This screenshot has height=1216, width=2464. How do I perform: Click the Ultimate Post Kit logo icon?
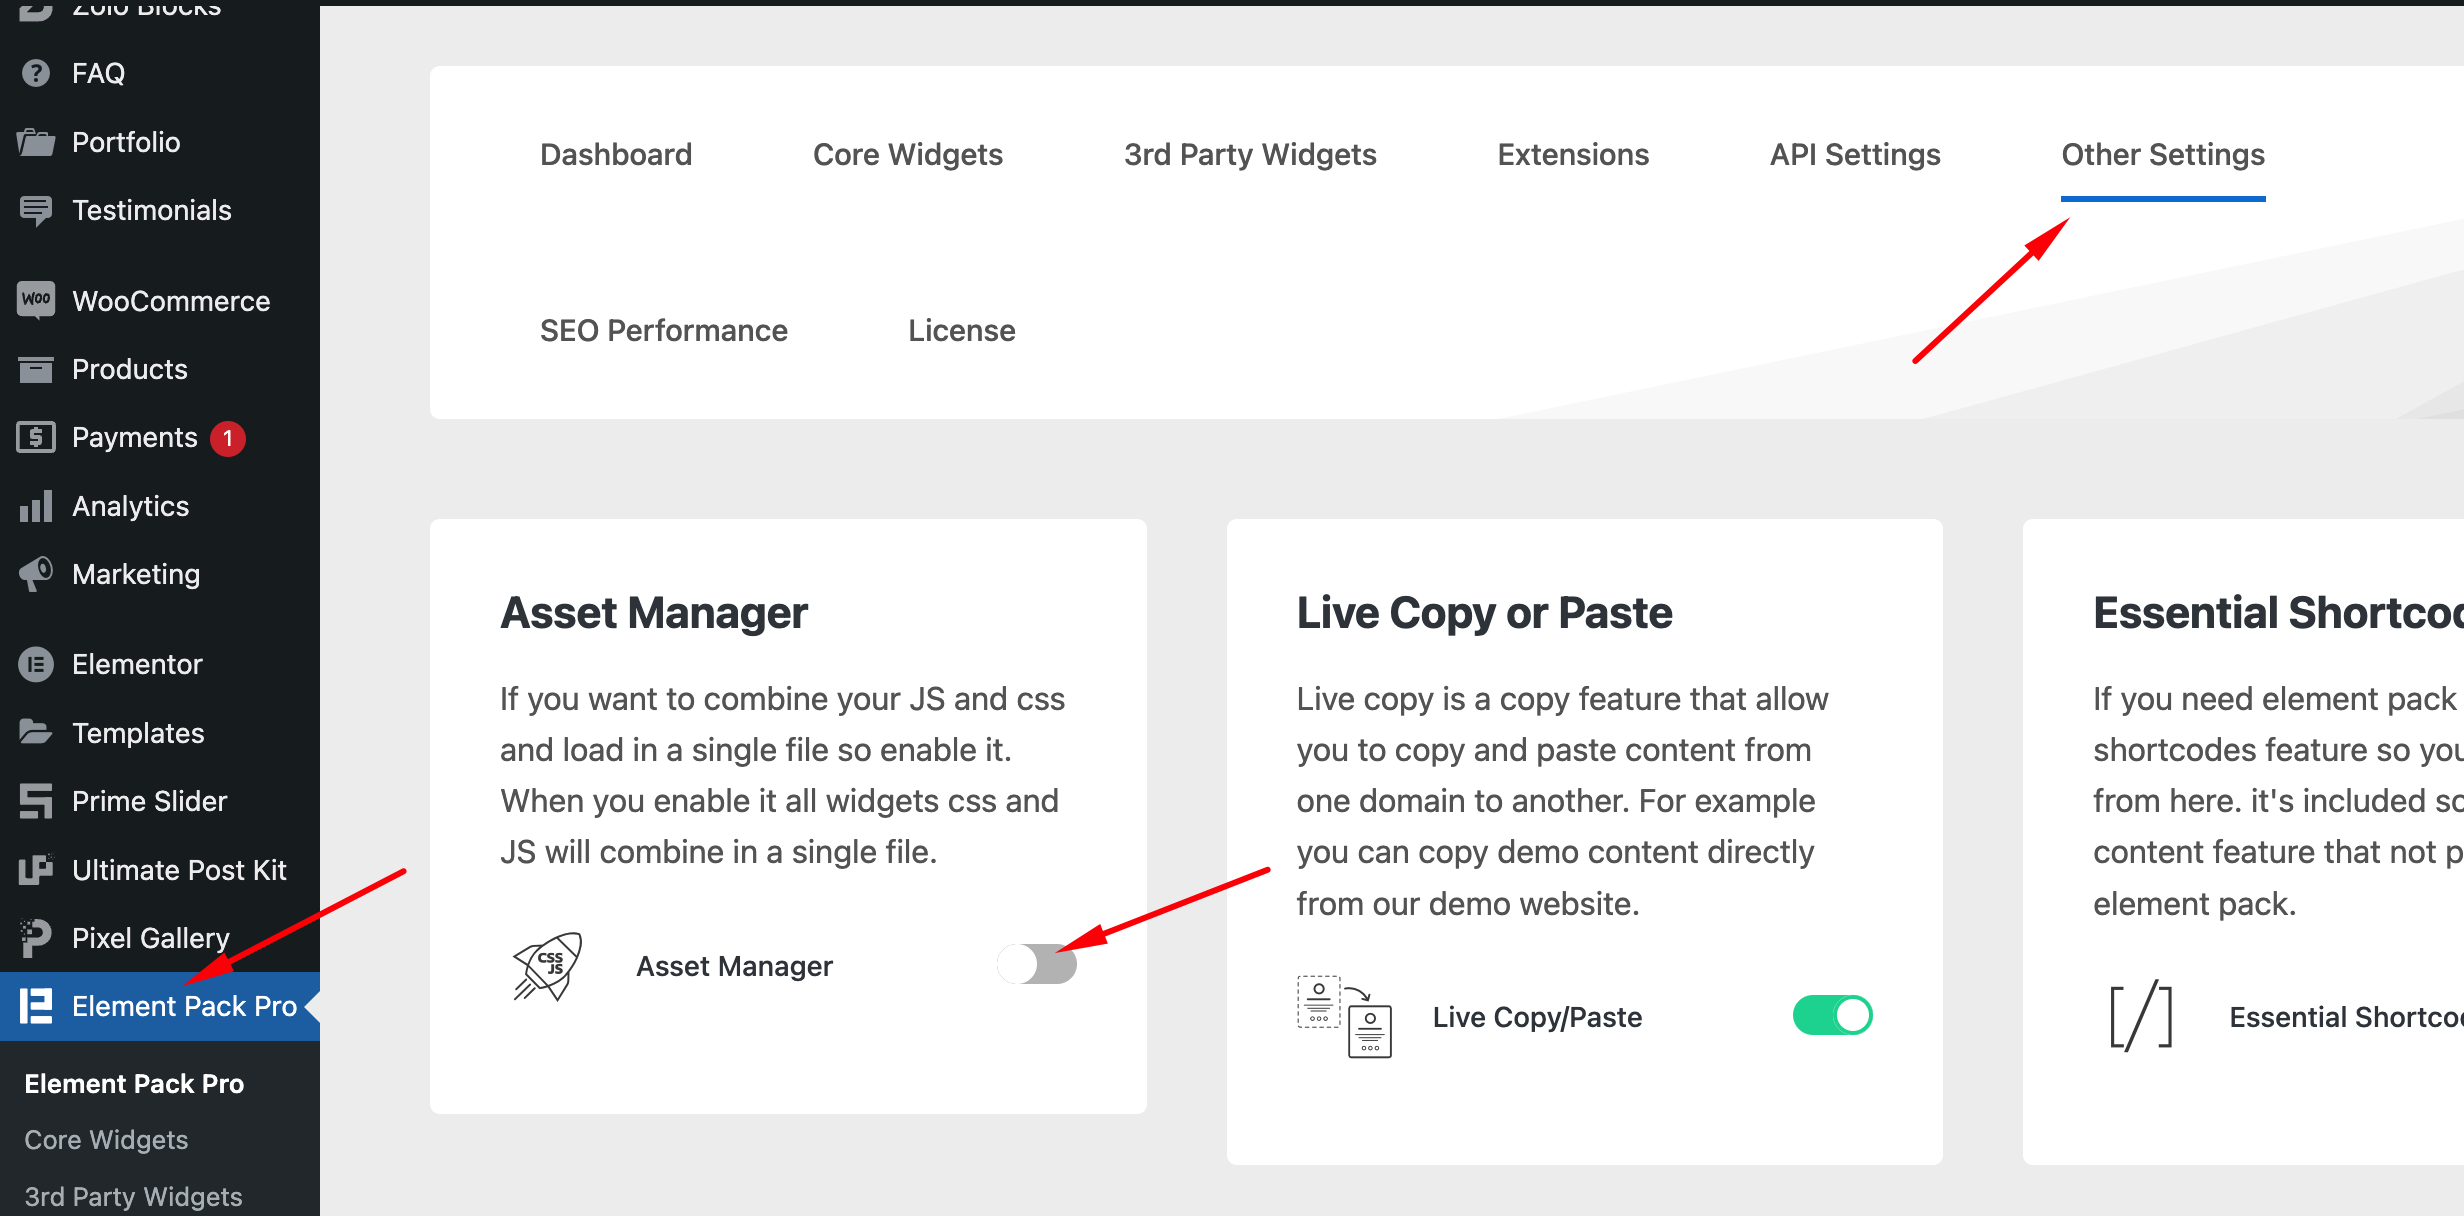[x=36, y=869]
